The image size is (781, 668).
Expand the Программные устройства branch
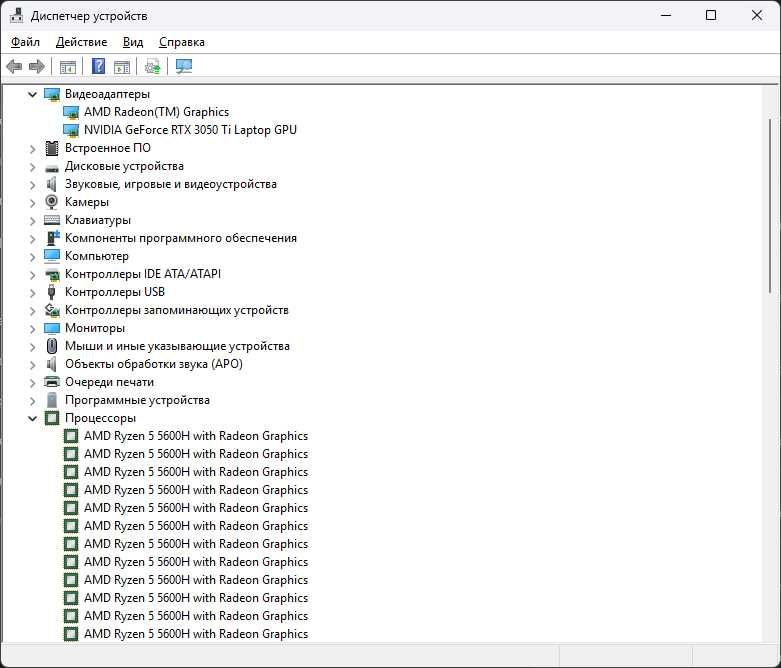click(32, 401)
